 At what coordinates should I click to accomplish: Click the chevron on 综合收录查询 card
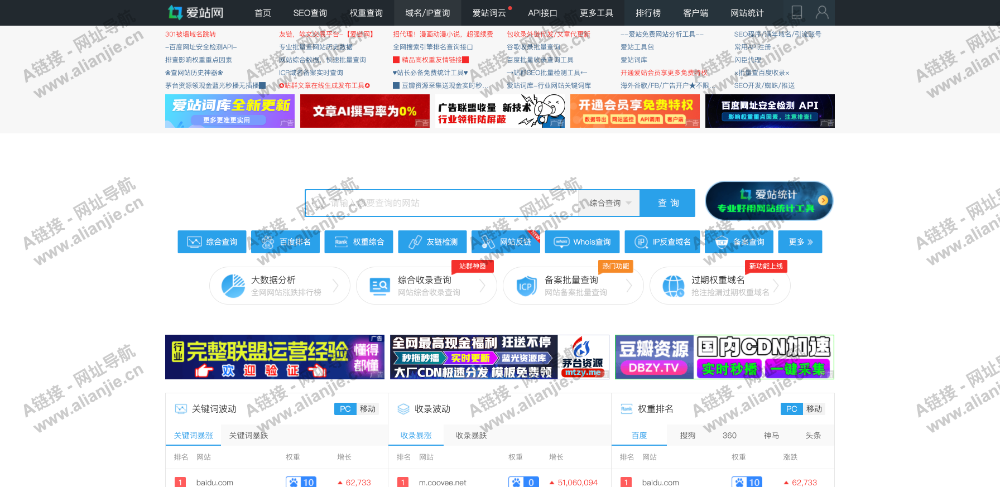[x=482, y=286]
